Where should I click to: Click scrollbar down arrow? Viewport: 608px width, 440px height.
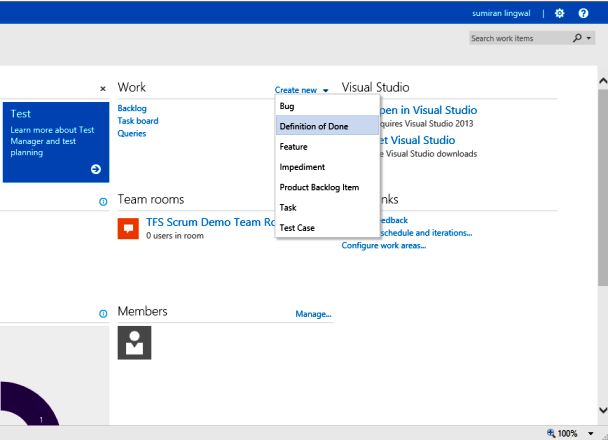[x=603, y=410]
